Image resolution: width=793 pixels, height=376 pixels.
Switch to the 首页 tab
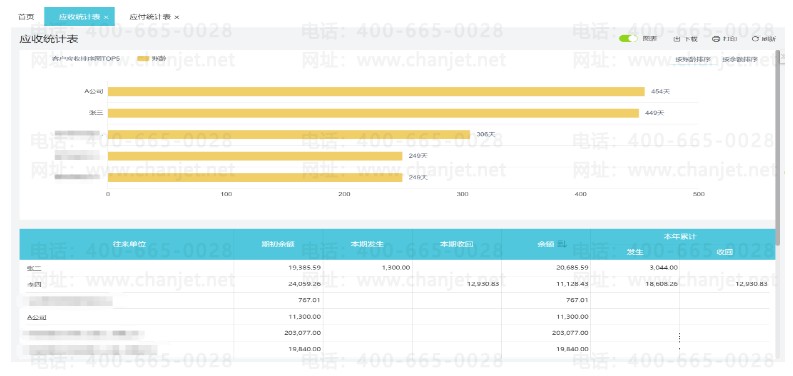[x=26, y=17]
